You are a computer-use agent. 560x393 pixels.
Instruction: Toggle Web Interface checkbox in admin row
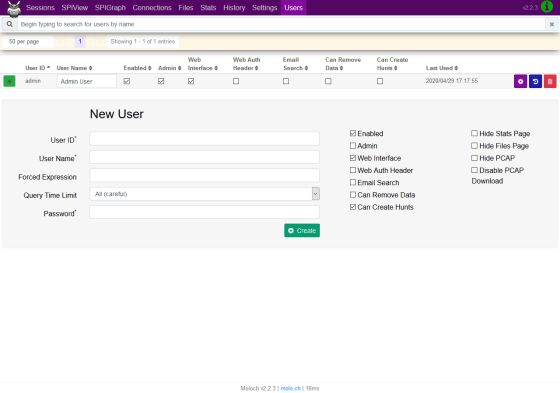click(191, 81)
